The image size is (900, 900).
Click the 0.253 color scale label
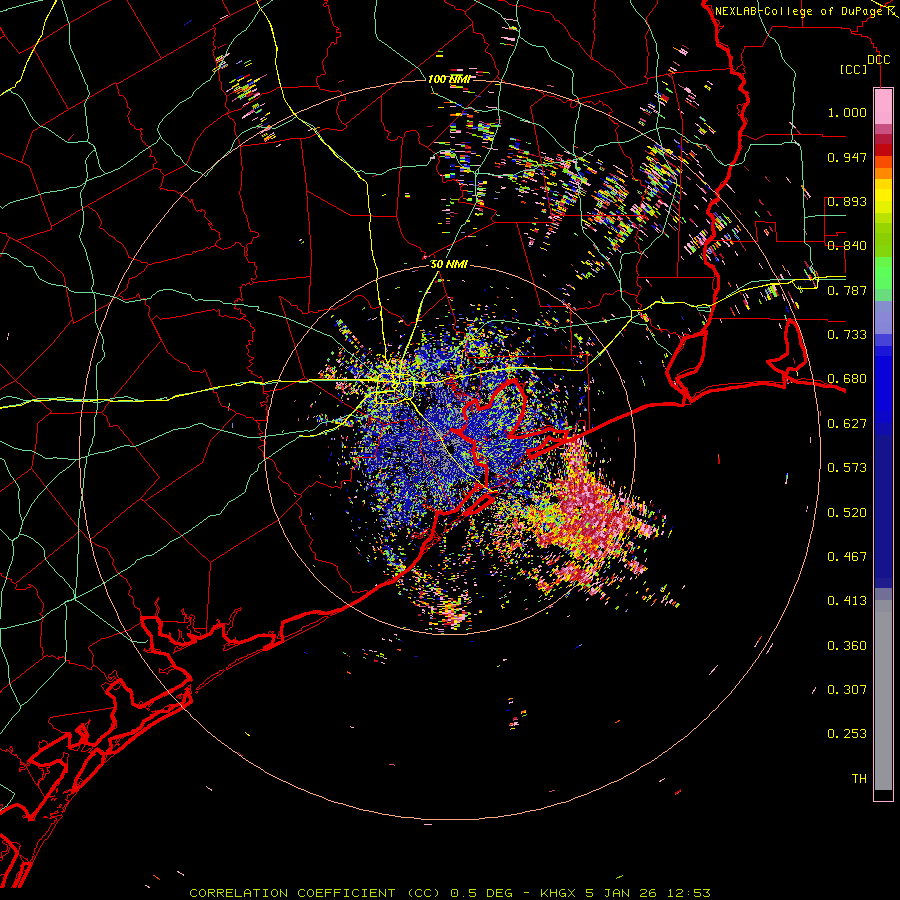tap(847, 734)
